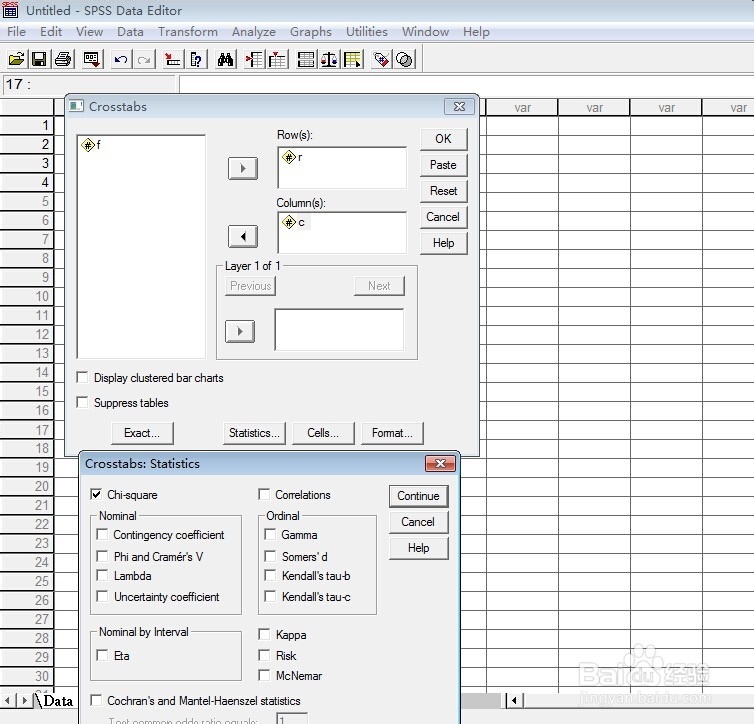754x724 pixels.
Task: Click the Weight Cases scales icon
Action: (x=329, y=60)
